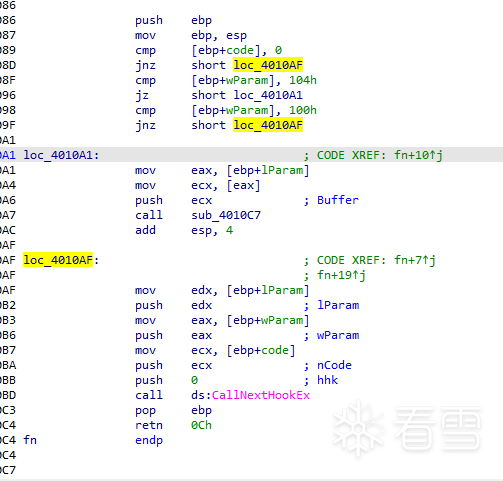503x481 pixels.
Task: Click the 'push 0' operand
Action: (194, 380)
